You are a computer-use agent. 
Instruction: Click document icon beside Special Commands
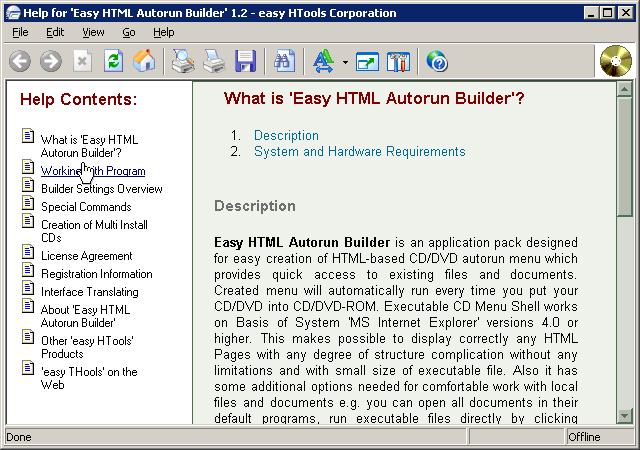pyautogui.click(x=28, y=202)
